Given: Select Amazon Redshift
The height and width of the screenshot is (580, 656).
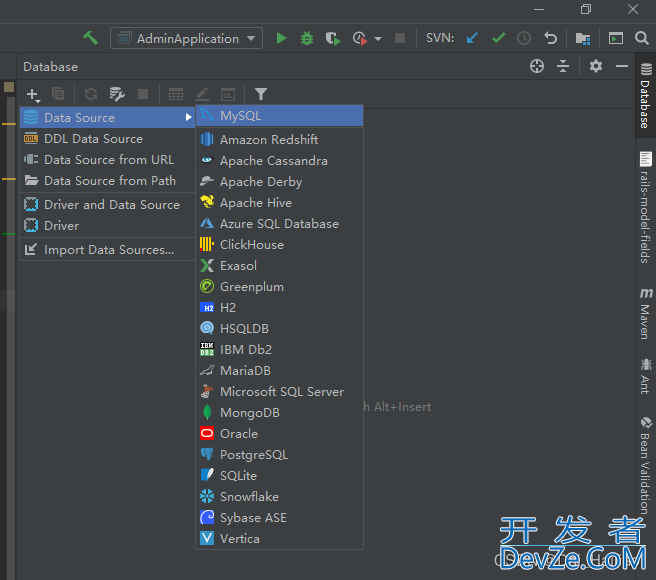Looking at the screenshot, I should point(279,139).
